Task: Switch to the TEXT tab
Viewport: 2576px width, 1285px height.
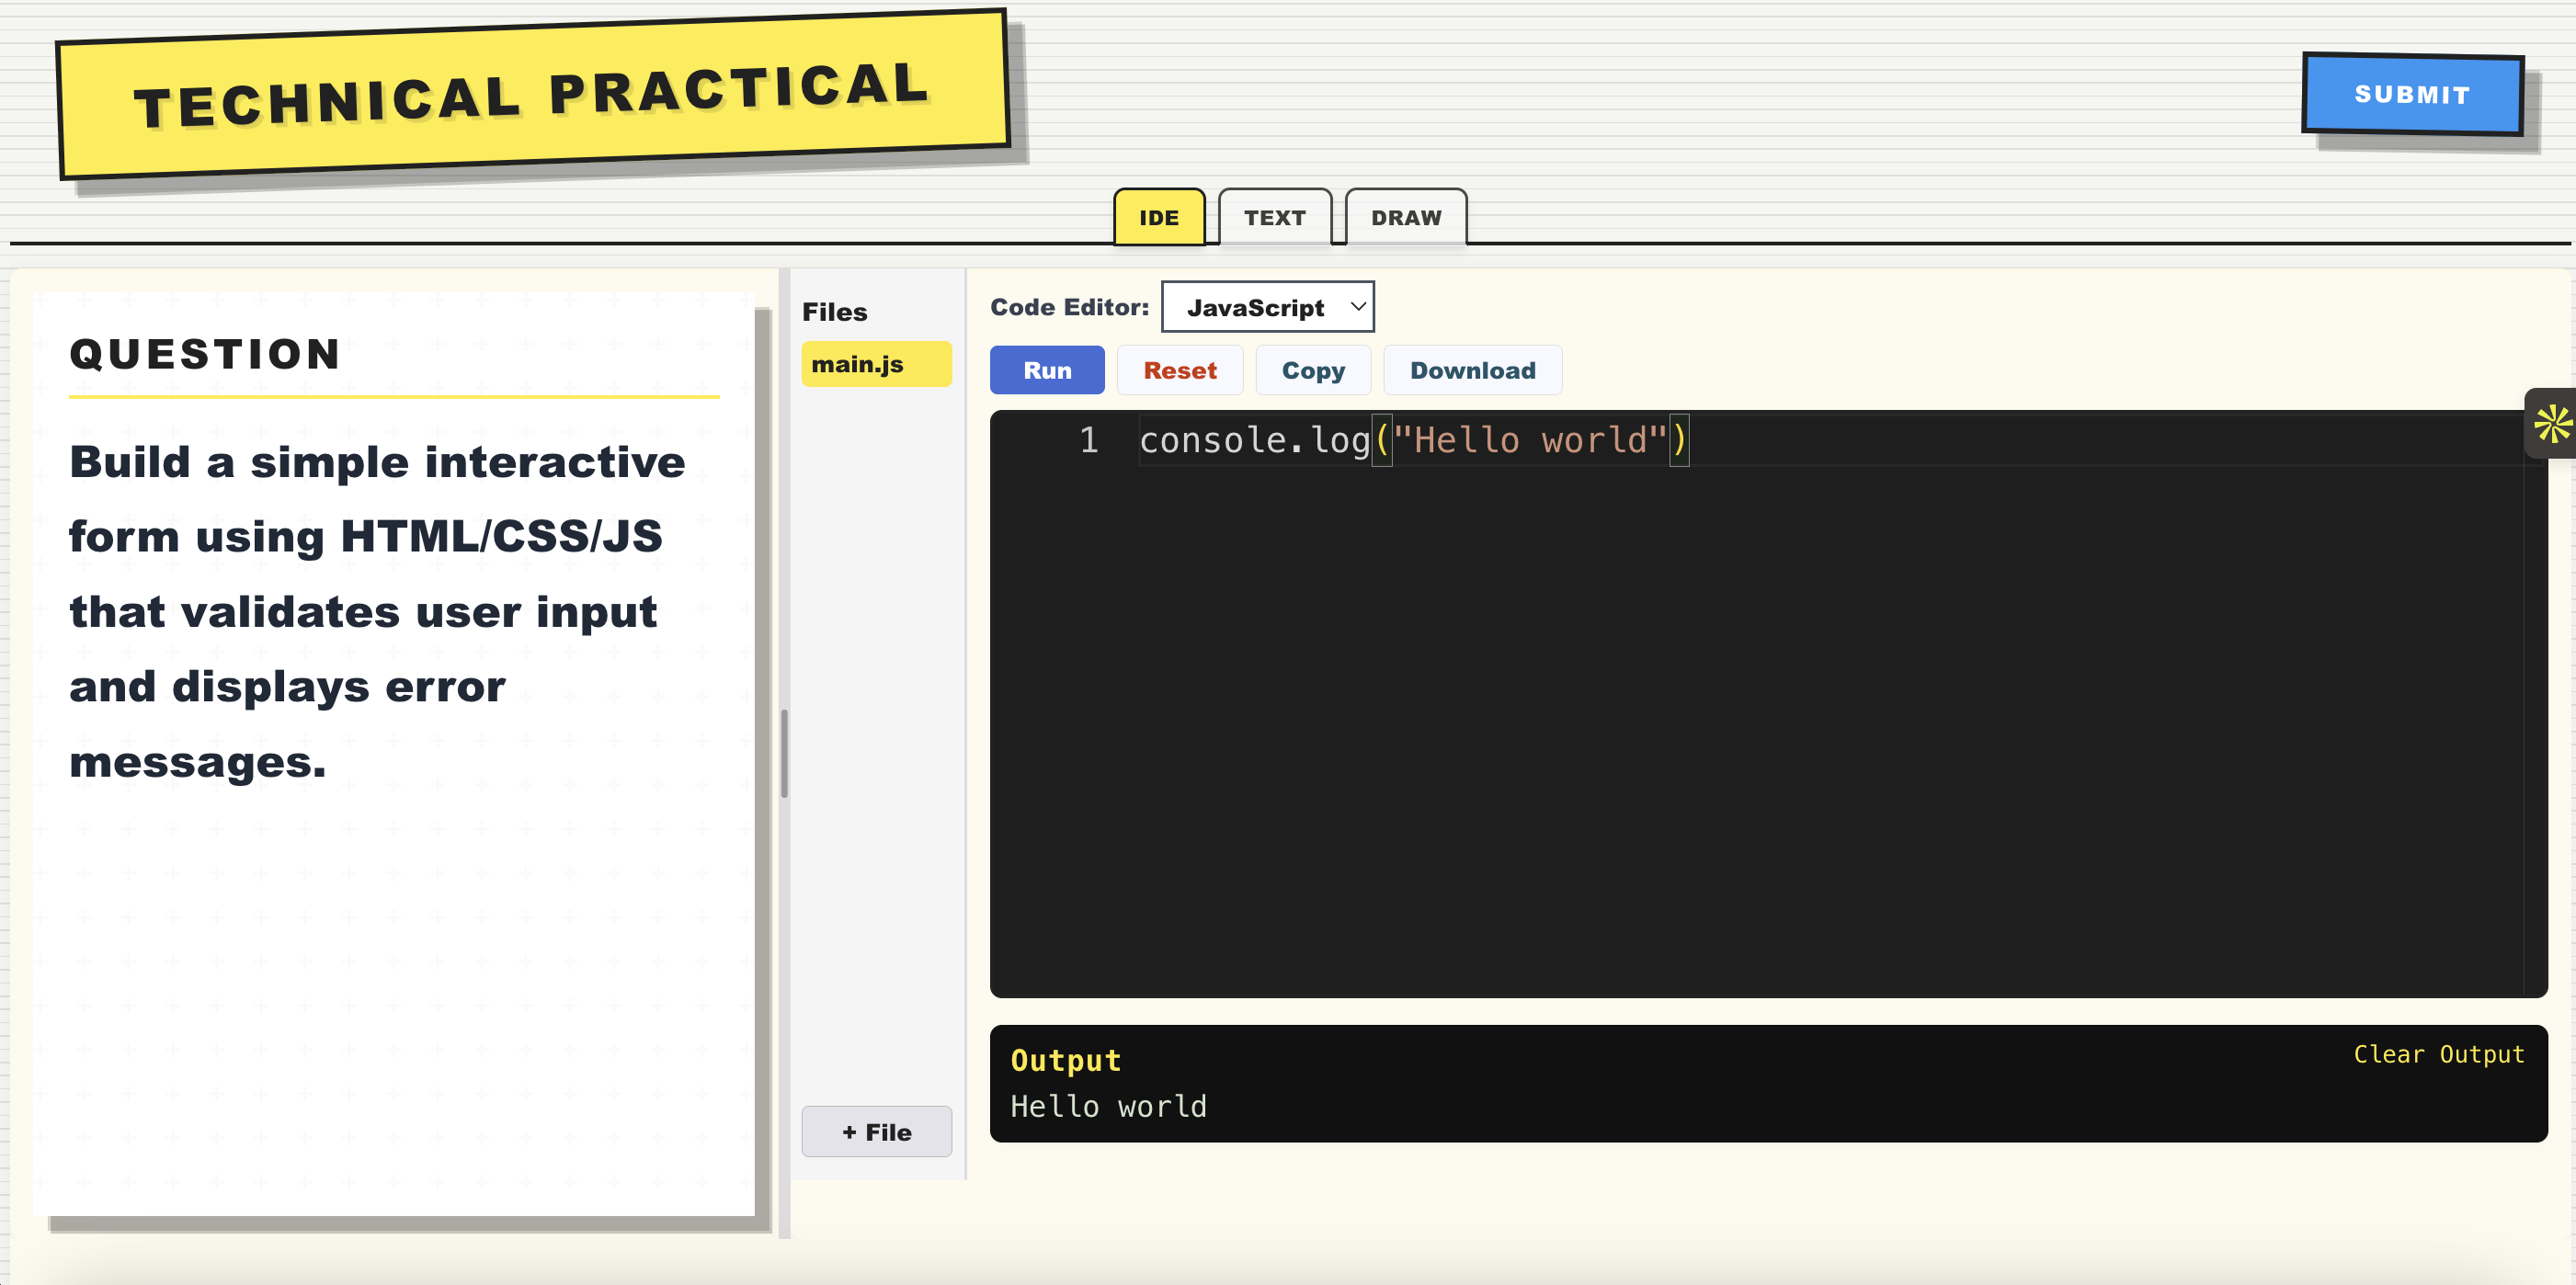Action: pos(1274,217)
